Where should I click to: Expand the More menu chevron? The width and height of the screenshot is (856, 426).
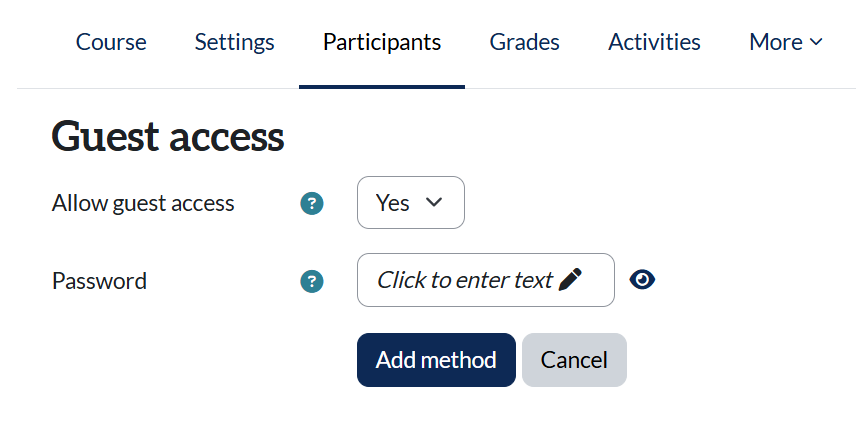pos(816,42)
